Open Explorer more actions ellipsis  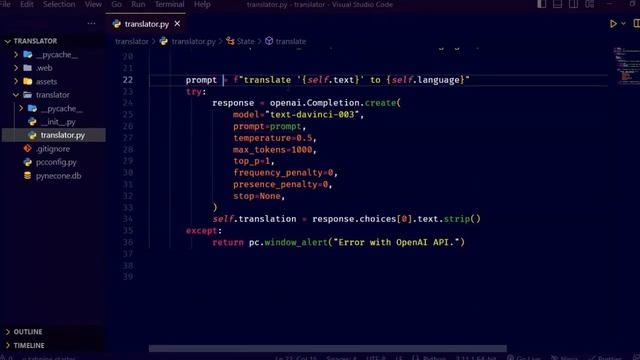coord(91,24)
